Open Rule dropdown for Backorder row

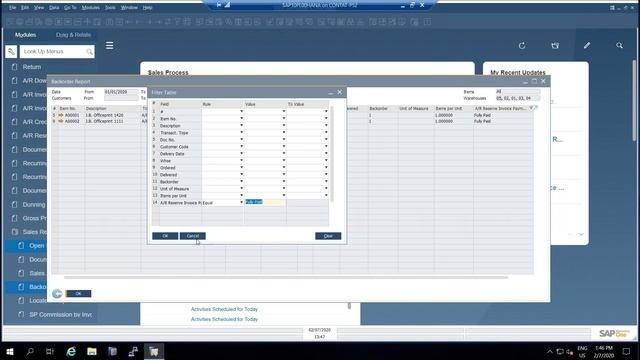241,182
